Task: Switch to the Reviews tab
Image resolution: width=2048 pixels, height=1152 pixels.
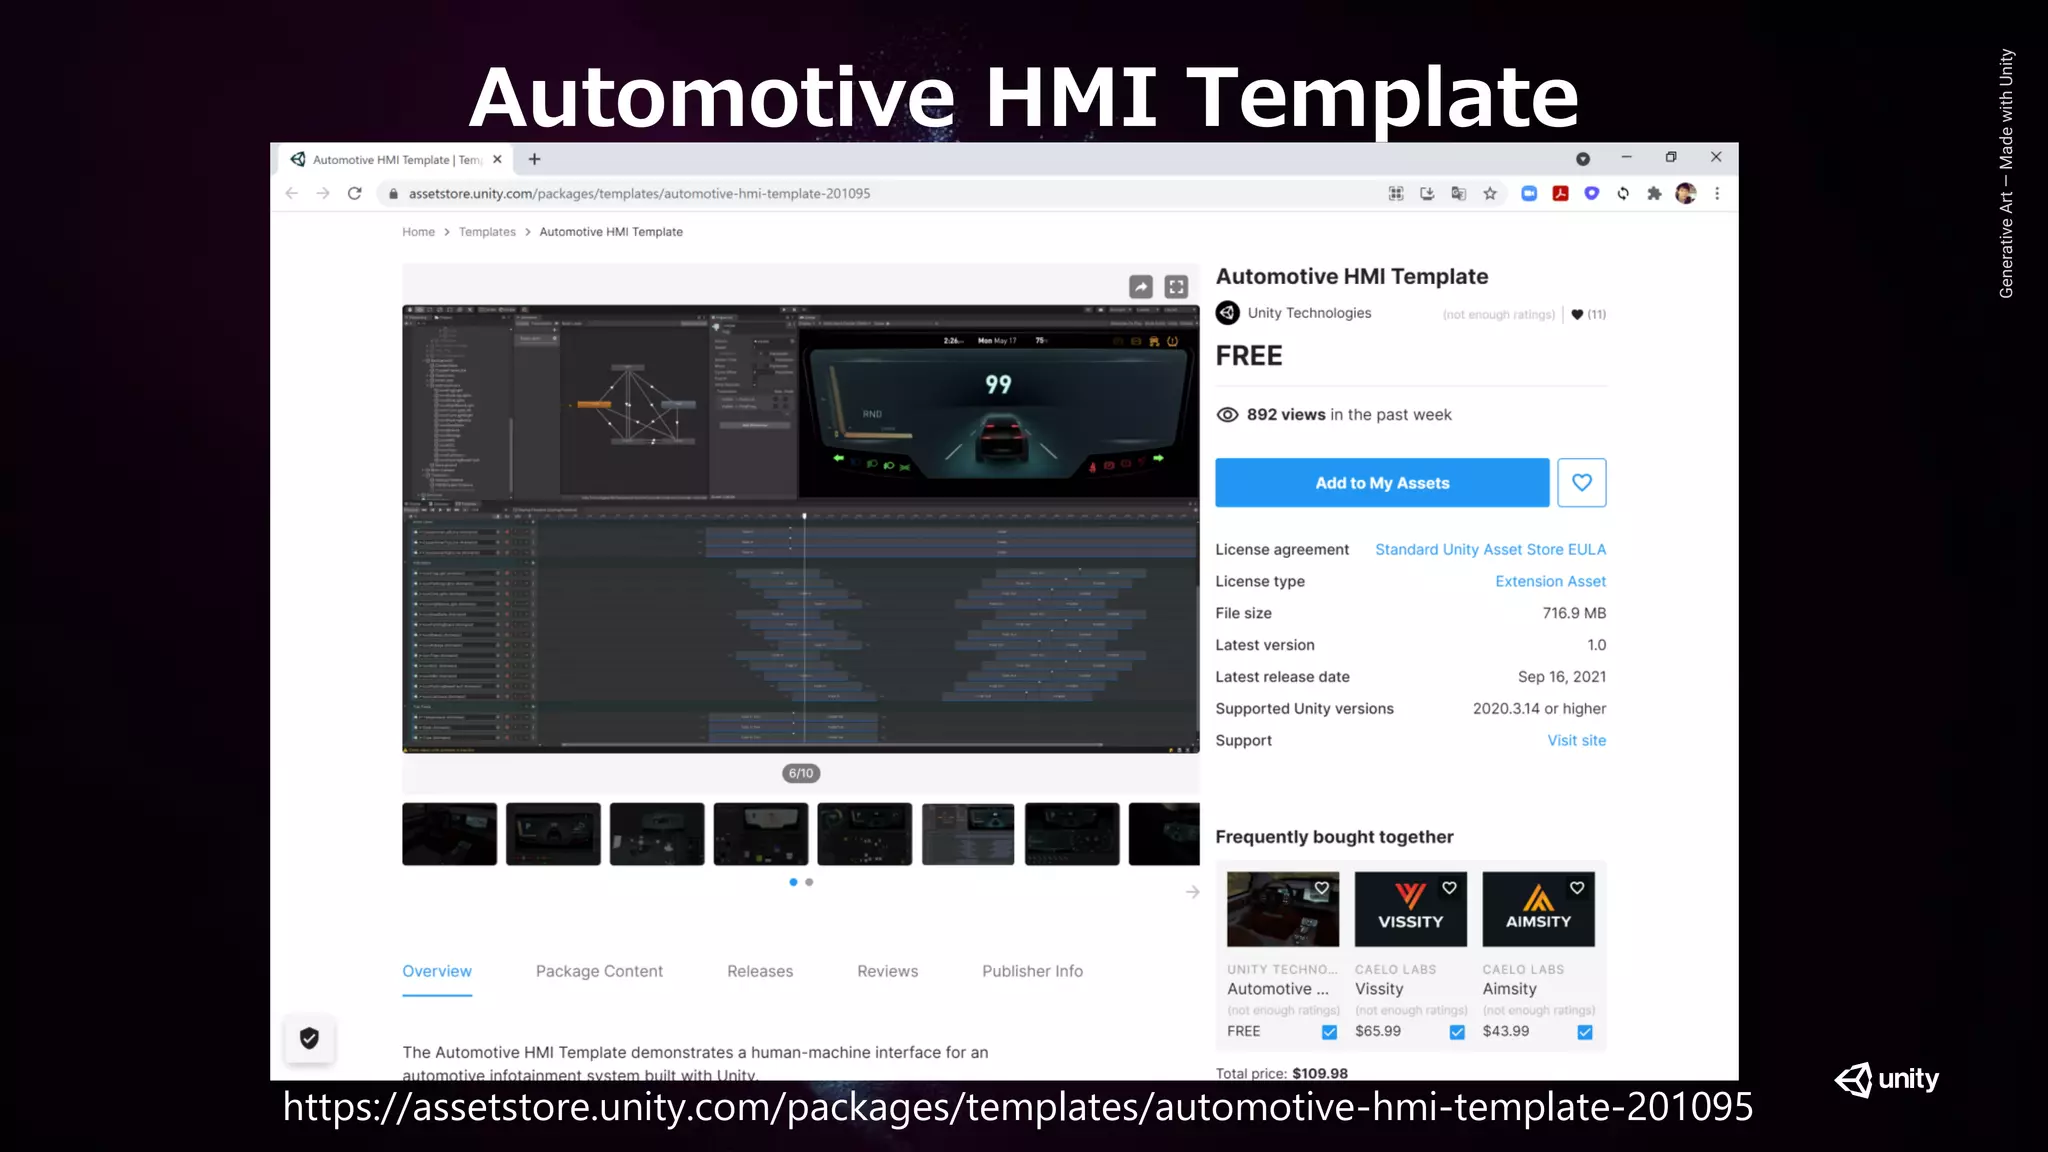Action: tap(887, 971)
